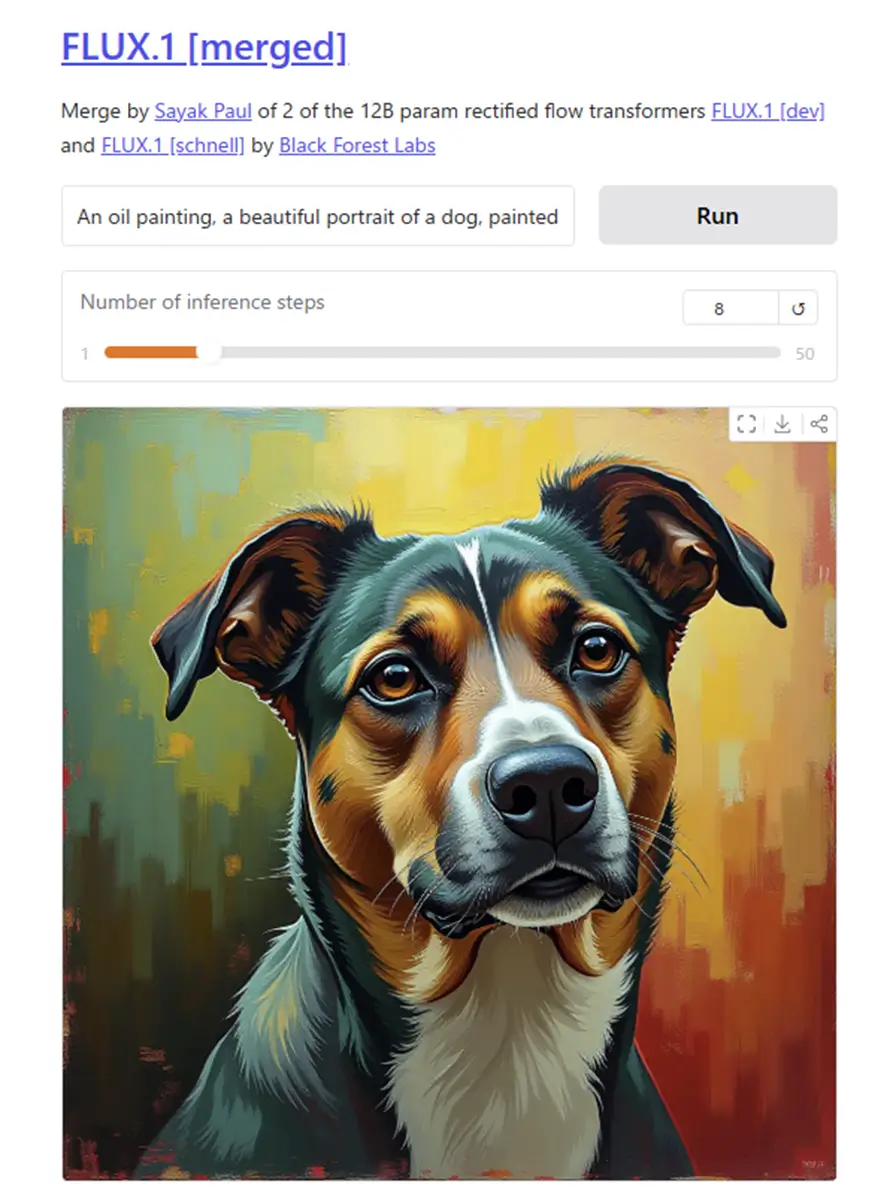
Task: Click the inference steps slider handle
Action: (x=209, y=352)
